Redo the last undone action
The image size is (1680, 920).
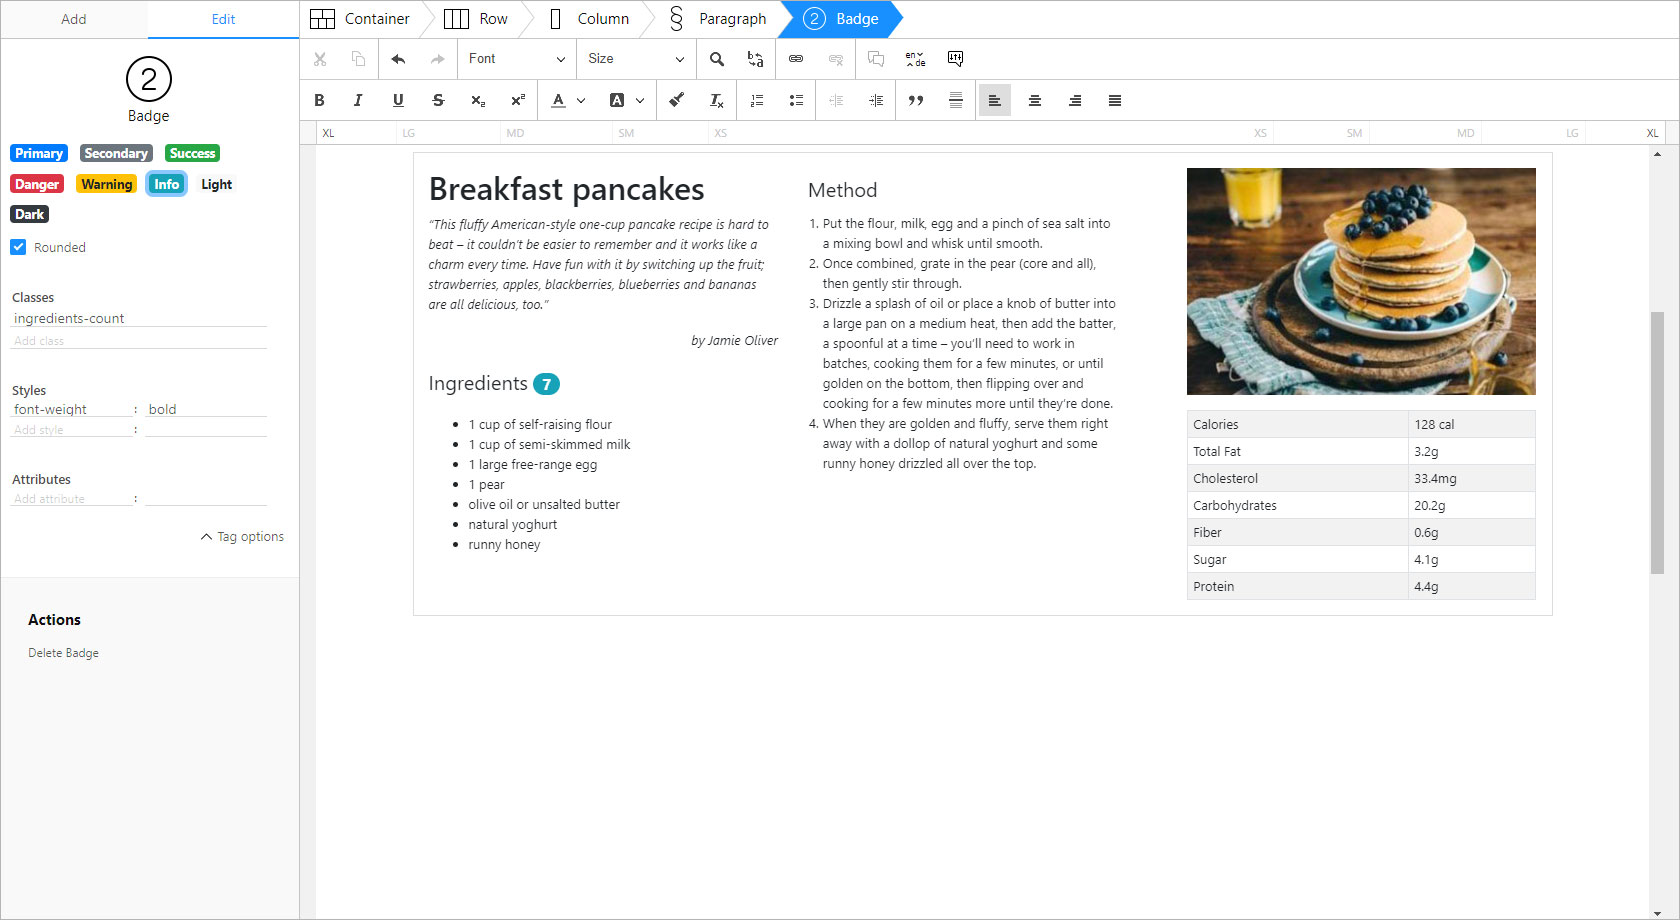click(x=437, y=59)
